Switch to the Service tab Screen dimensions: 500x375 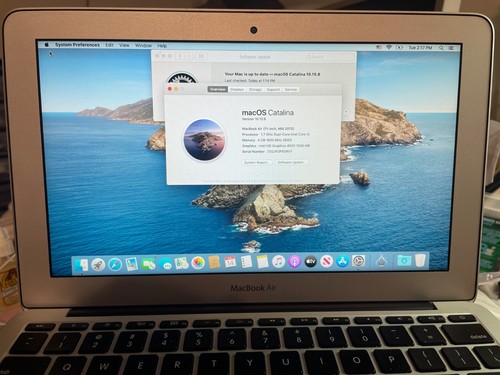click(x=291, y=89)
